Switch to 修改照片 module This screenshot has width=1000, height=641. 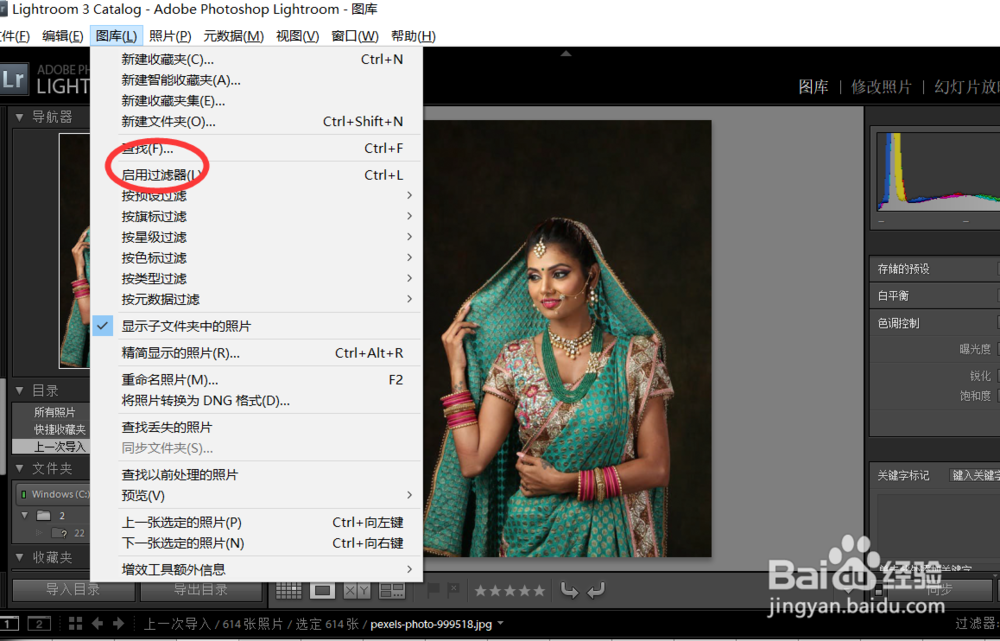coord(881,87)
